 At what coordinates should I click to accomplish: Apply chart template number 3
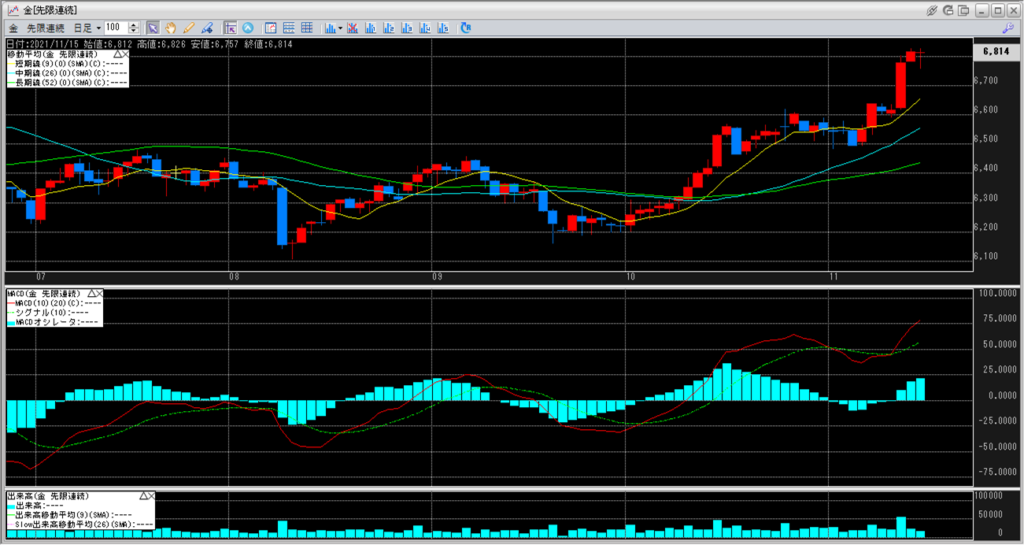[407, 28]
